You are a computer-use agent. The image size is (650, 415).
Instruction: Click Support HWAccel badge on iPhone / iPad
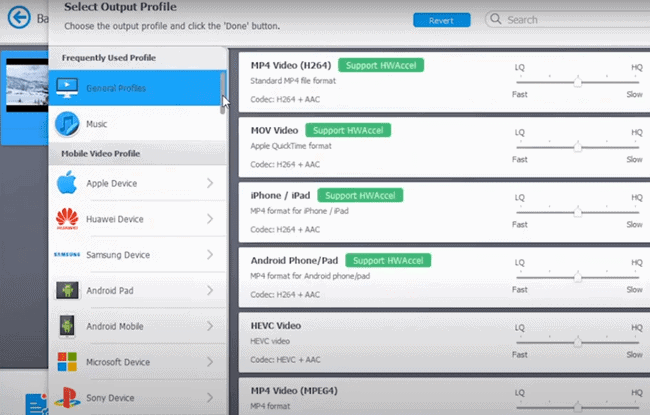[x=360, y=195]
